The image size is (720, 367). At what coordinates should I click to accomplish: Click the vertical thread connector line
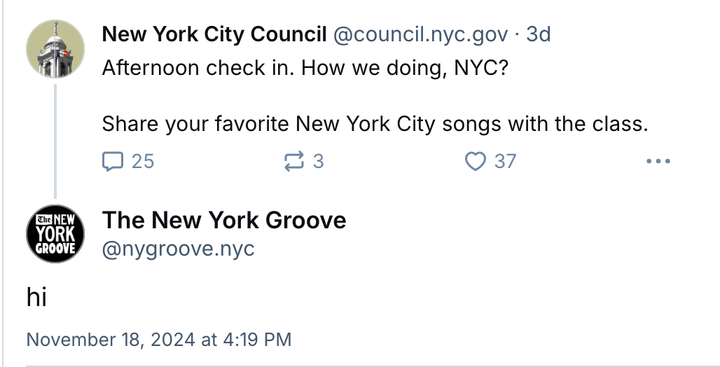pos(56,141)
